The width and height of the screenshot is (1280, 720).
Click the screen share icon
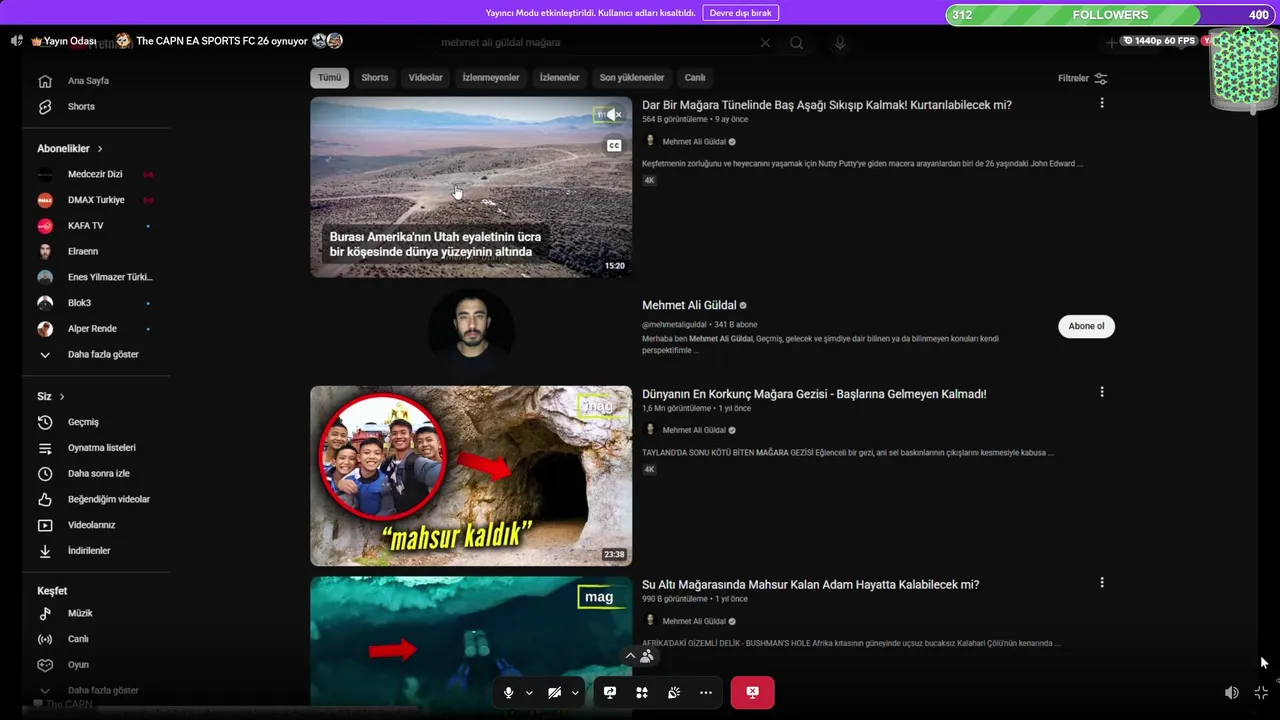pos(610,692)
